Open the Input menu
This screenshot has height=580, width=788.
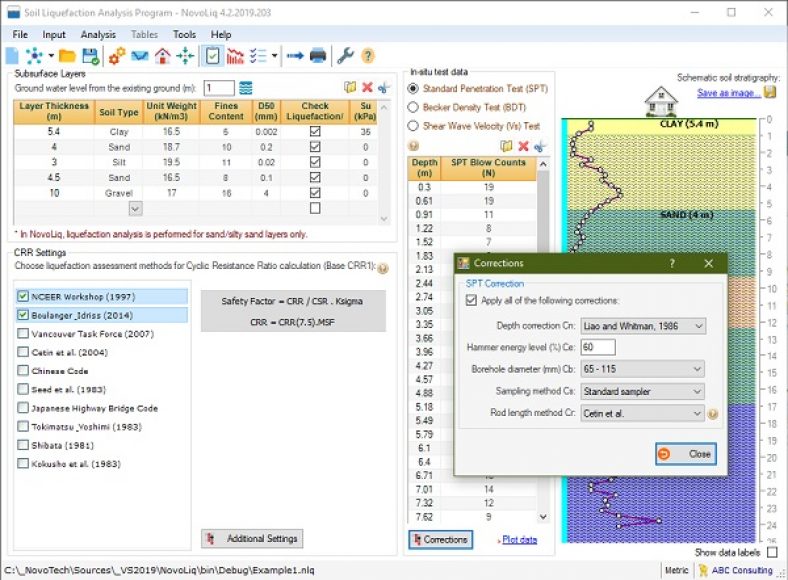[x=54, y=34]
